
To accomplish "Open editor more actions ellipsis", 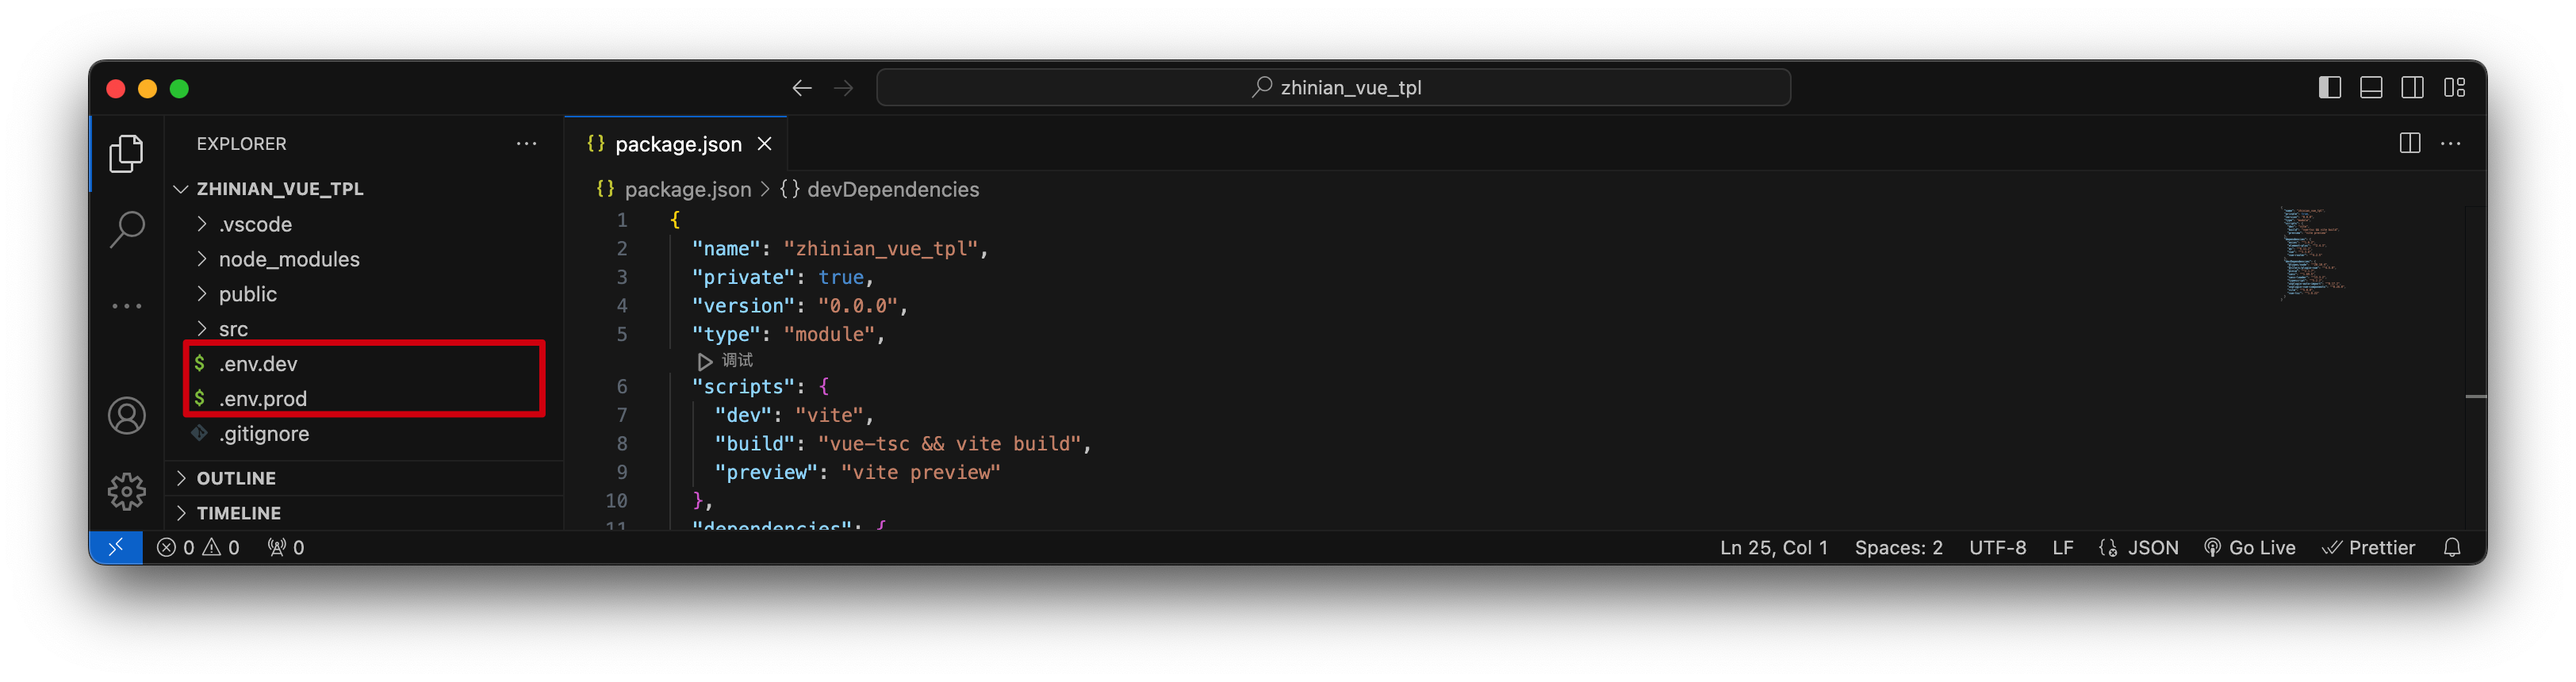I will tap(2450, 143).
